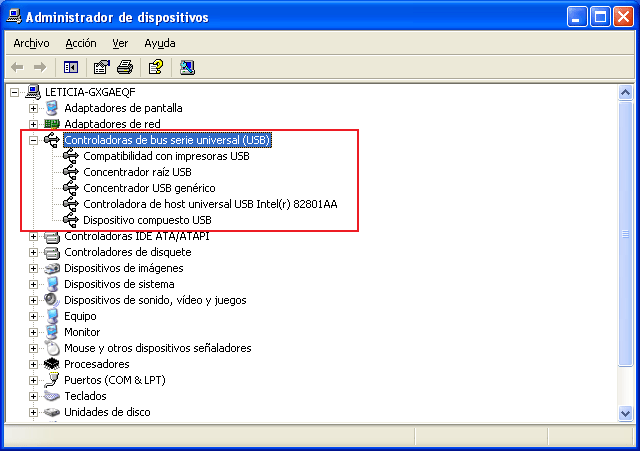
Task: Click the speaker icon for Dispositivos de sonido
Action: 52,300
